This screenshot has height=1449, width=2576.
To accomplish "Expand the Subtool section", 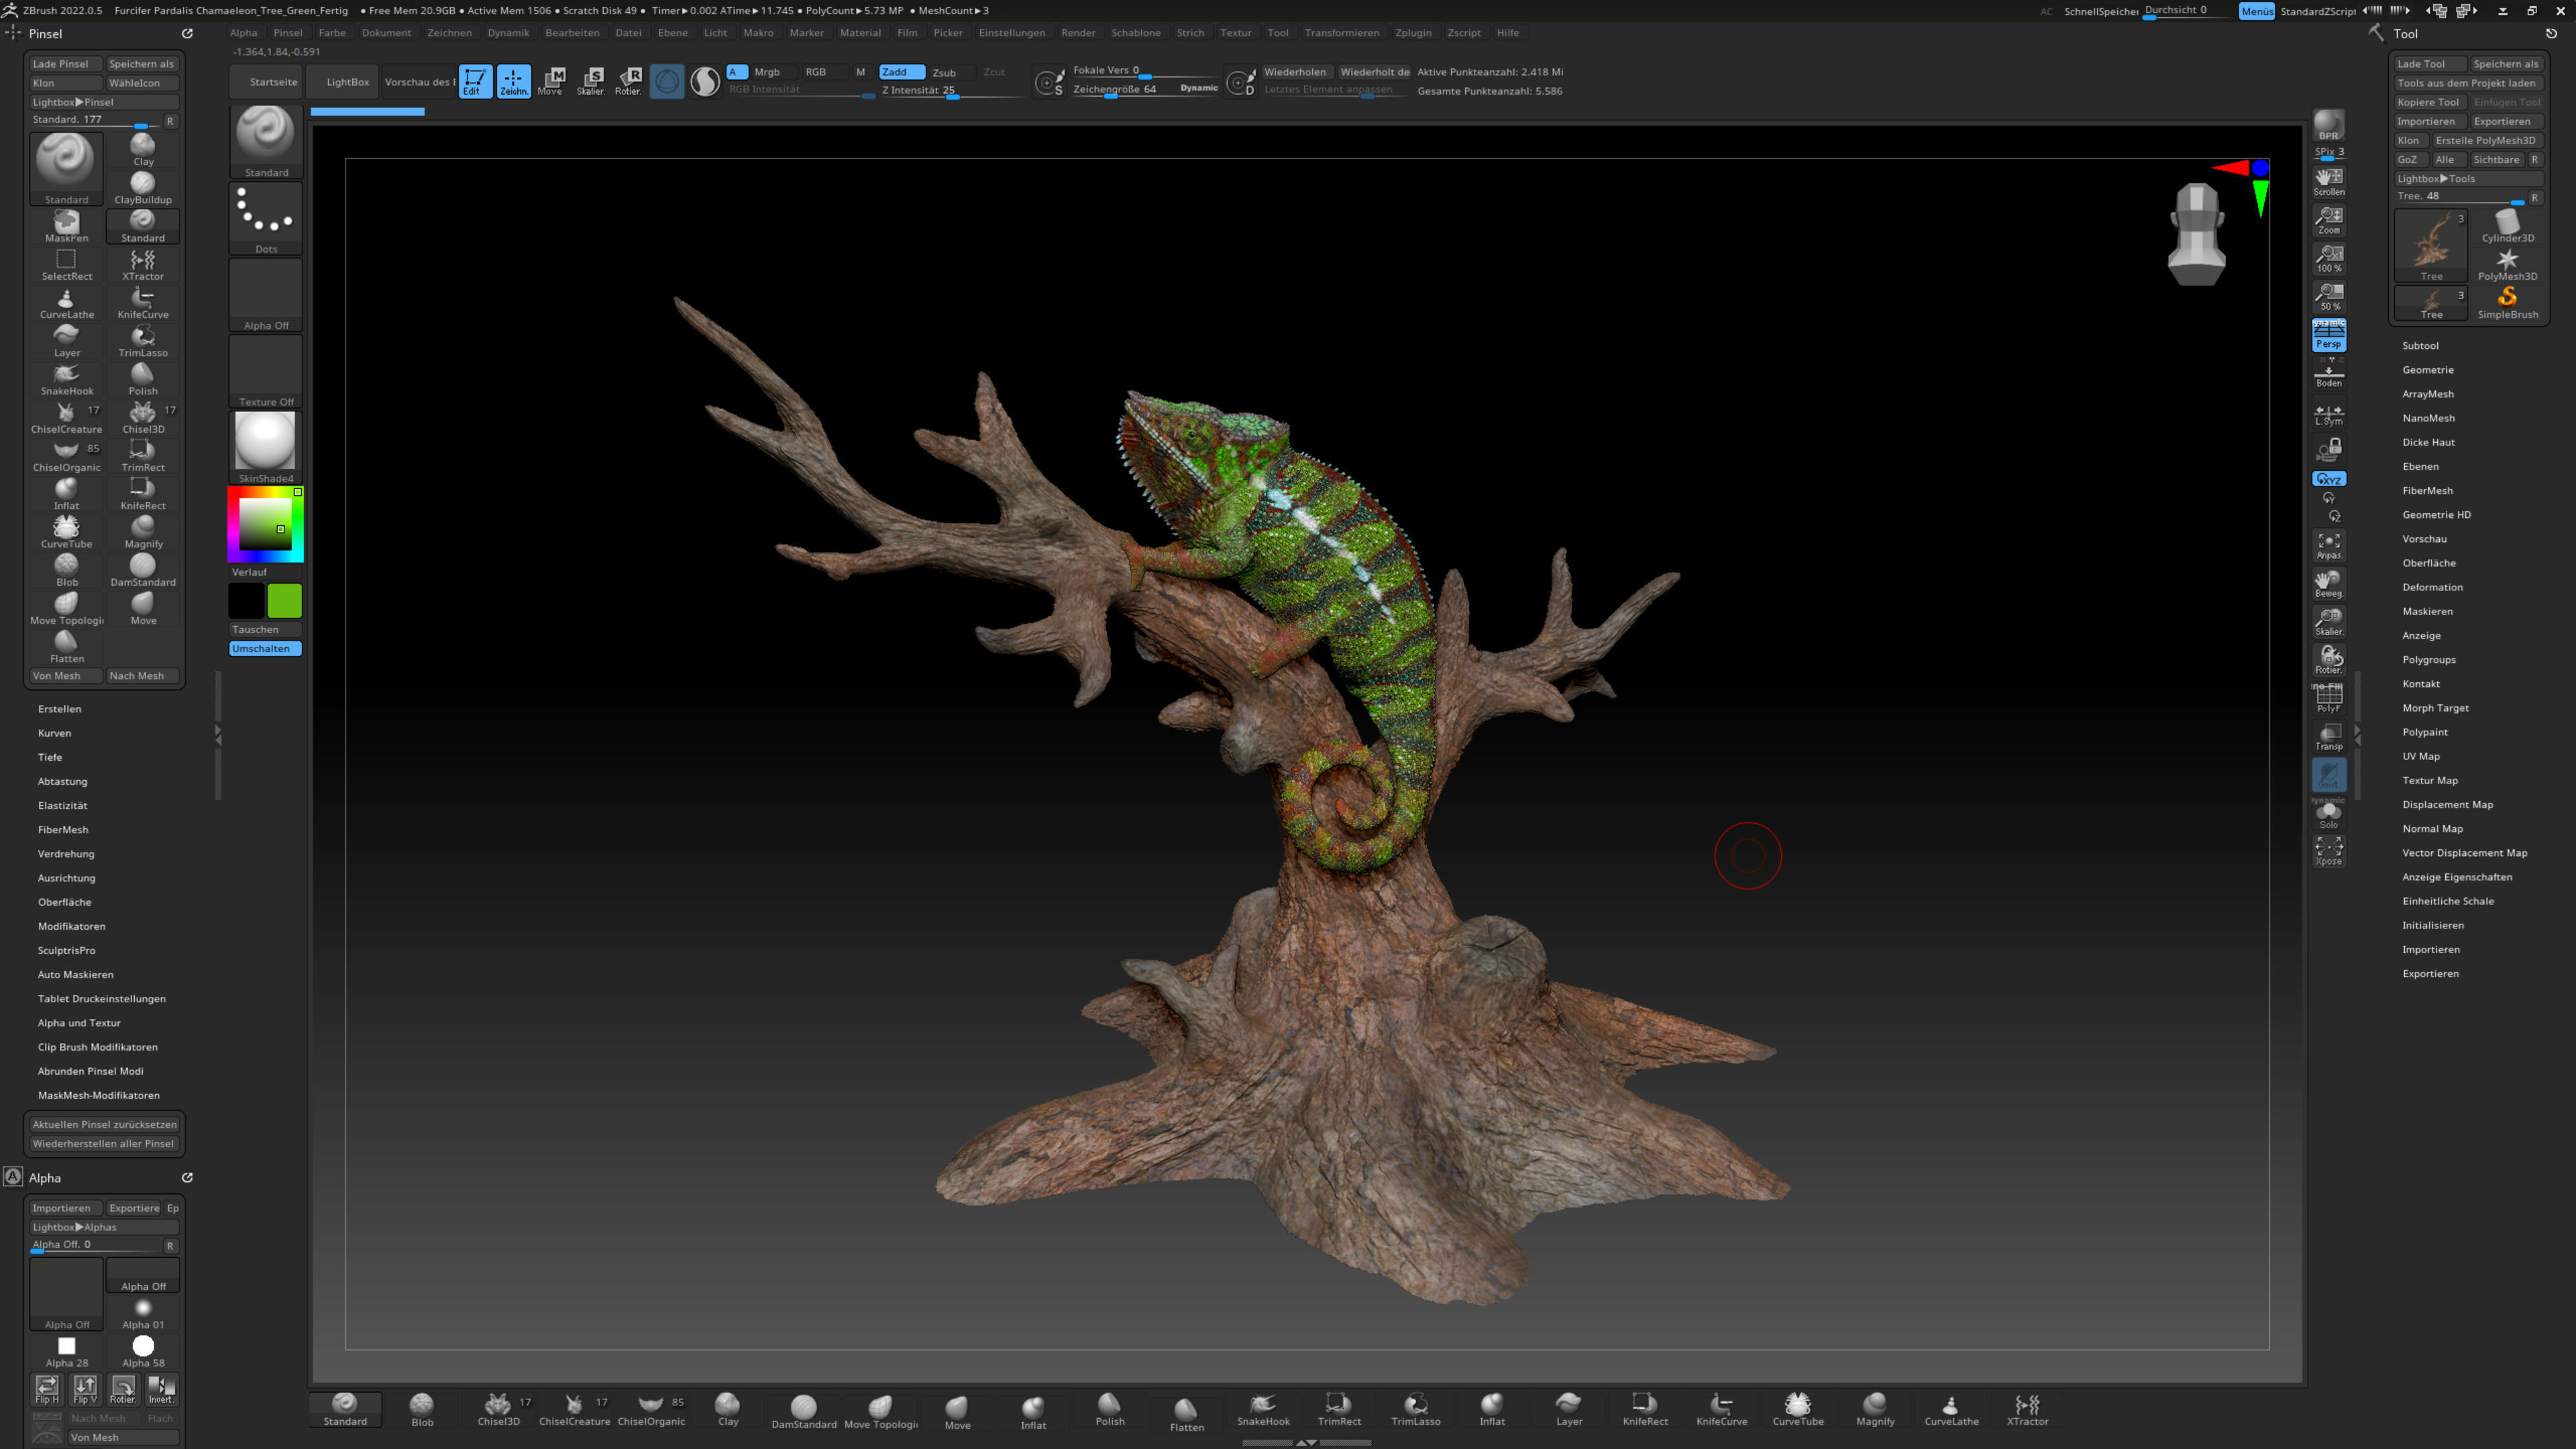I will 2420,345.
